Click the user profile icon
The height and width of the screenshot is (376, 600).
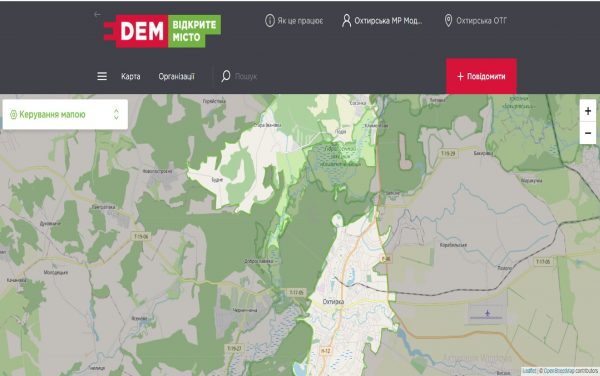(346, 21)
